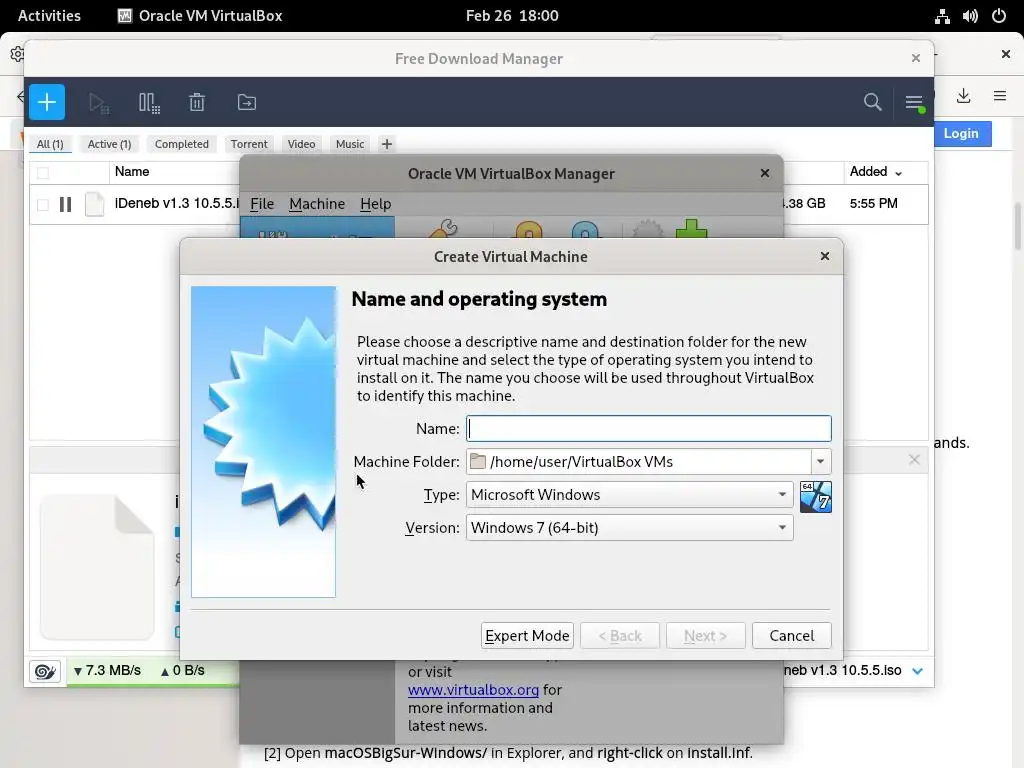Delete selected download with trash icon
The height and width of the screenshot is (768, 1024).
click(x=197, y=102)
